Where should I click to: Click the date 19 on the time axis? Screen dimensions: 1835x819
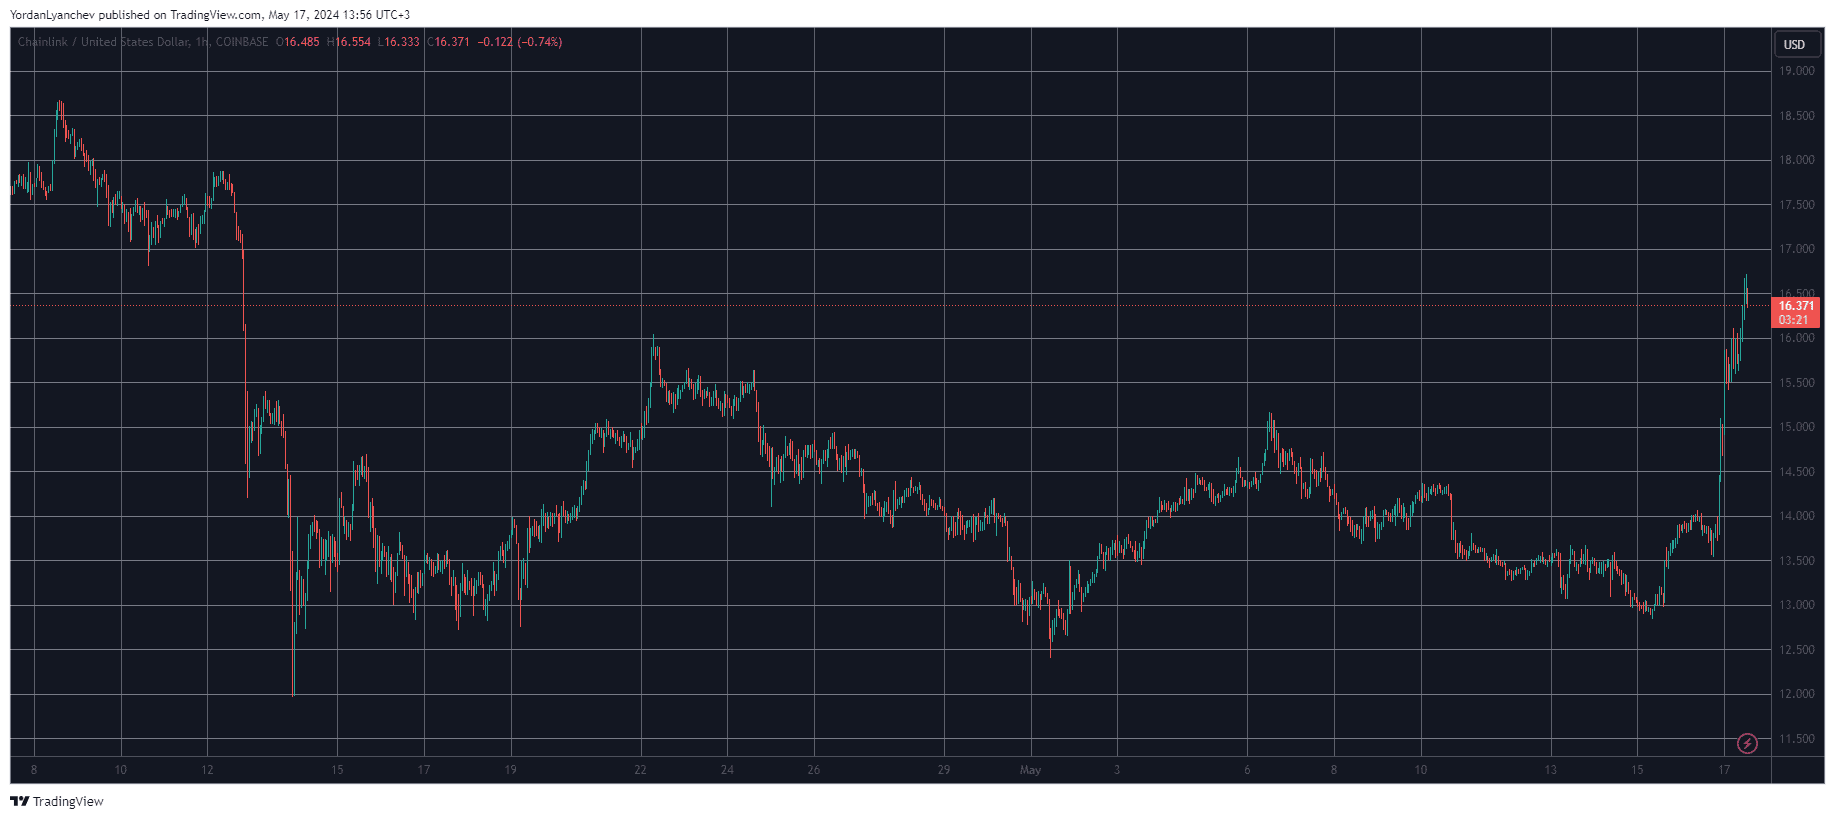510,770
